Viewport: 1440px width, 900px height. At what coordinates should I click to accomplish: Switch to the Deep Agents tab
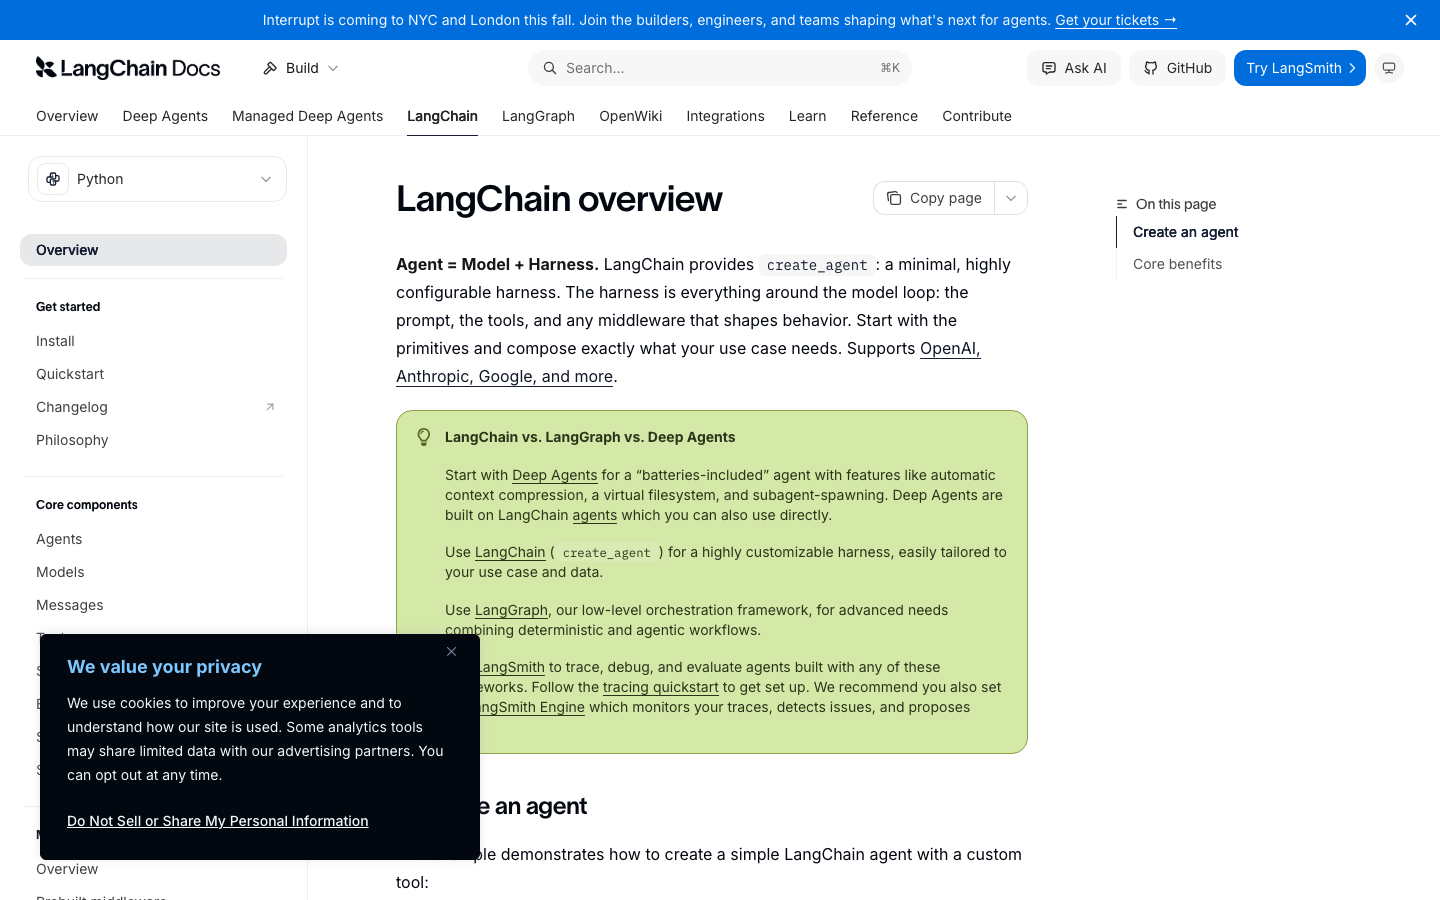click(165, 116)
